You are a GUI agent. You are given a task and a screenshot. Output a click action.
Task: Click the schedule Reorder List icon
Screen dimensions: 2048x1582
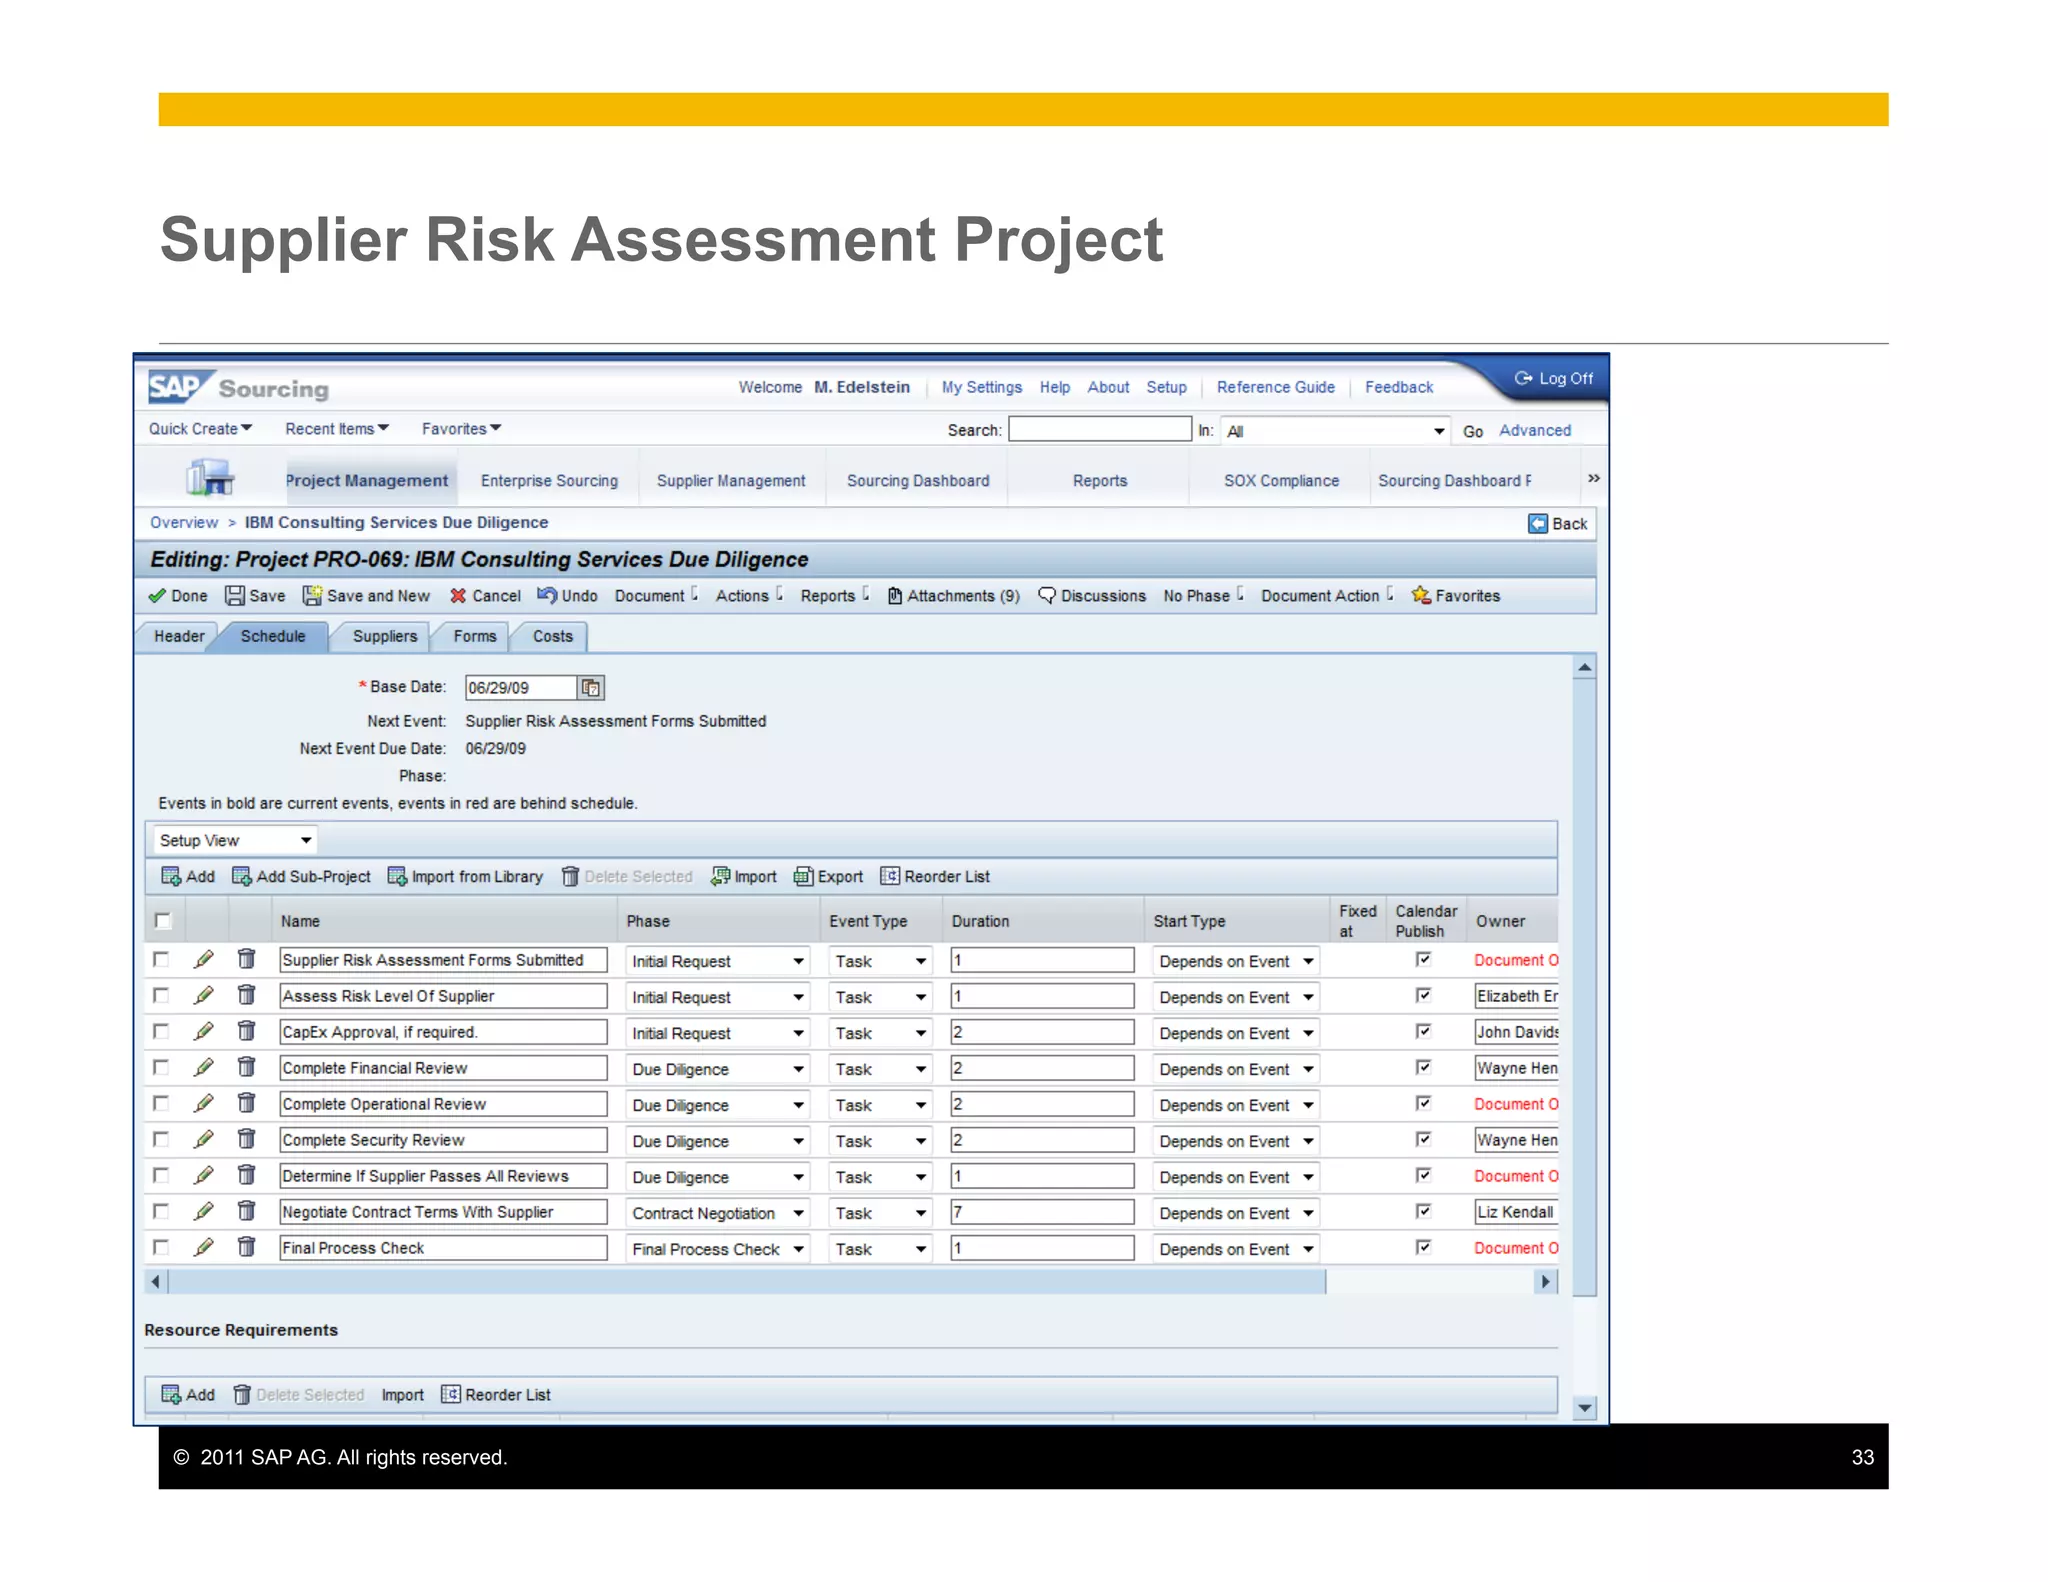point(890,877)
